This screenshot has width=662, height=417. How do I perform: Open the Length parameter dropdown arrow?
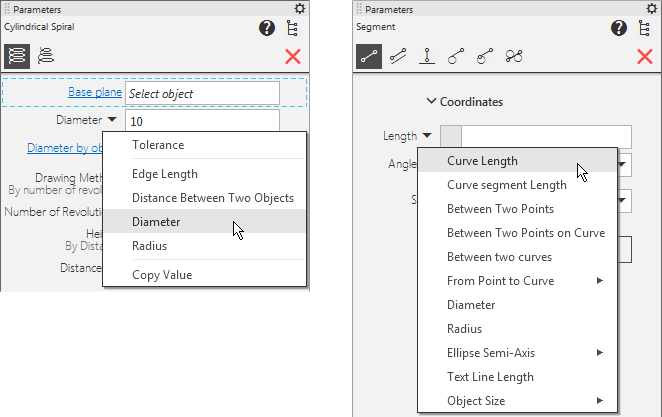427,136
